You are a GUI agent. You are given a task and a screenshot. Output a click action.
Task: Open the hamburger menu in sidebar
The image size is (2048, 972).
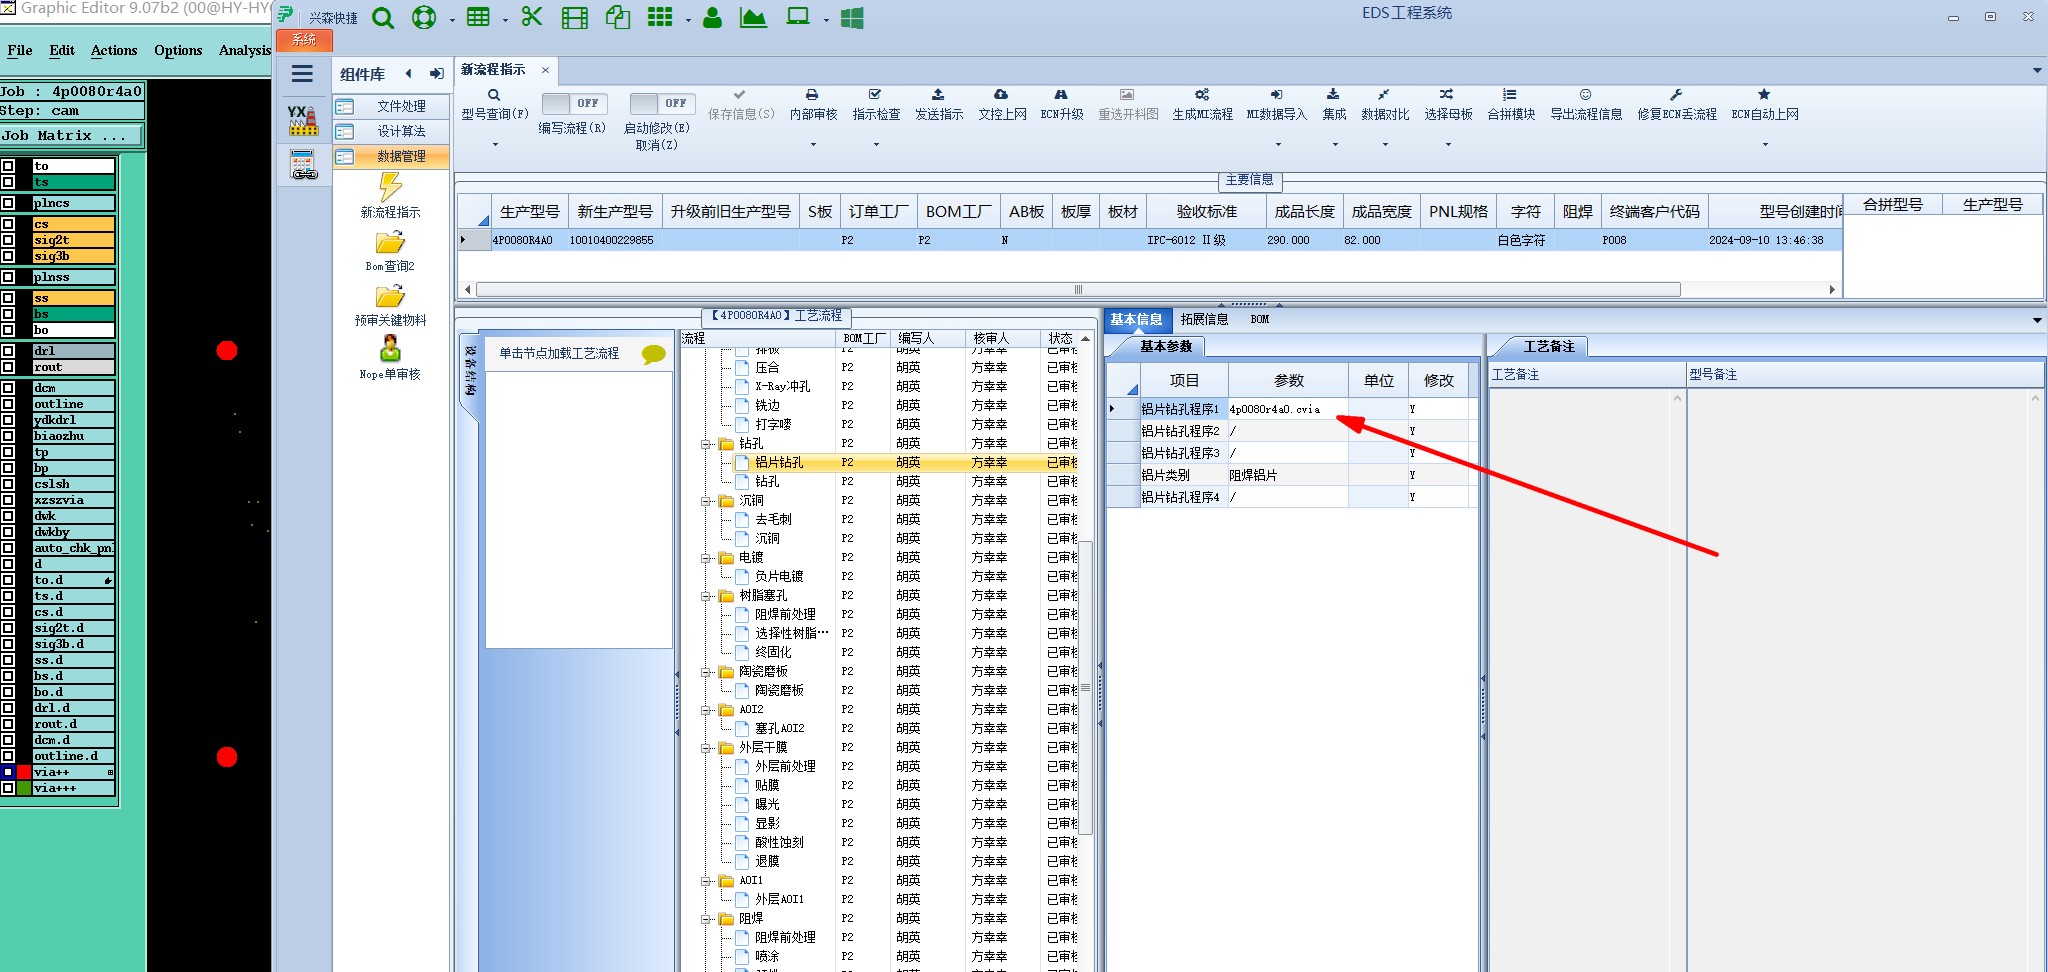point(302,73)
